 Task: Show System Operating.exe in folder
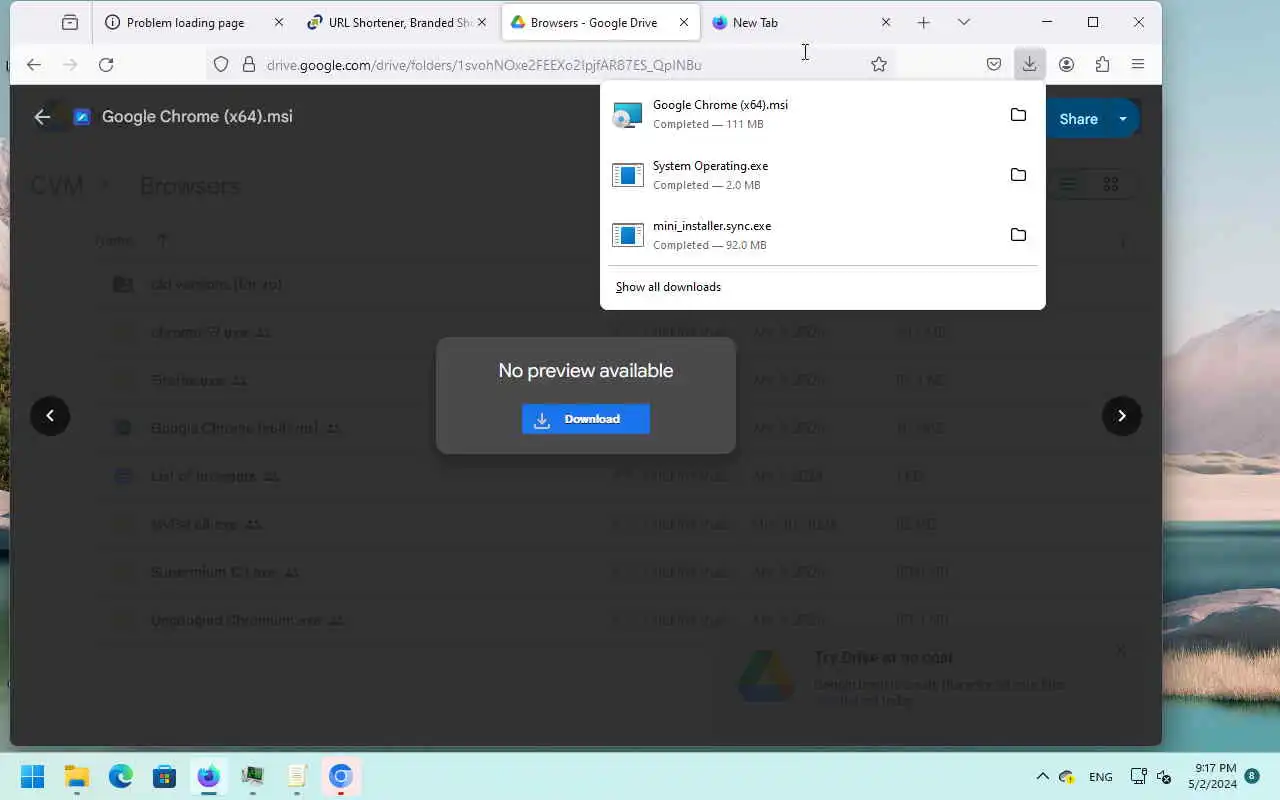point(1018,175)
